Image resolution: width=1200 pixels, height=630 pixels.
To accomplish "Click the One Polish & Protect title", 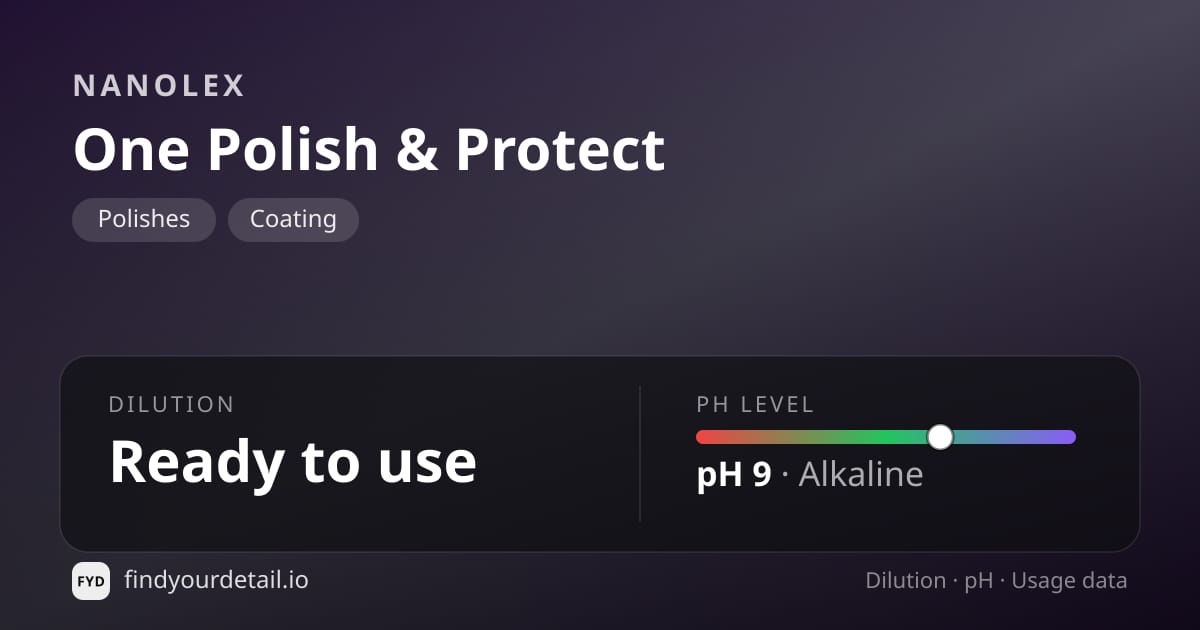I will pos(369,150).
